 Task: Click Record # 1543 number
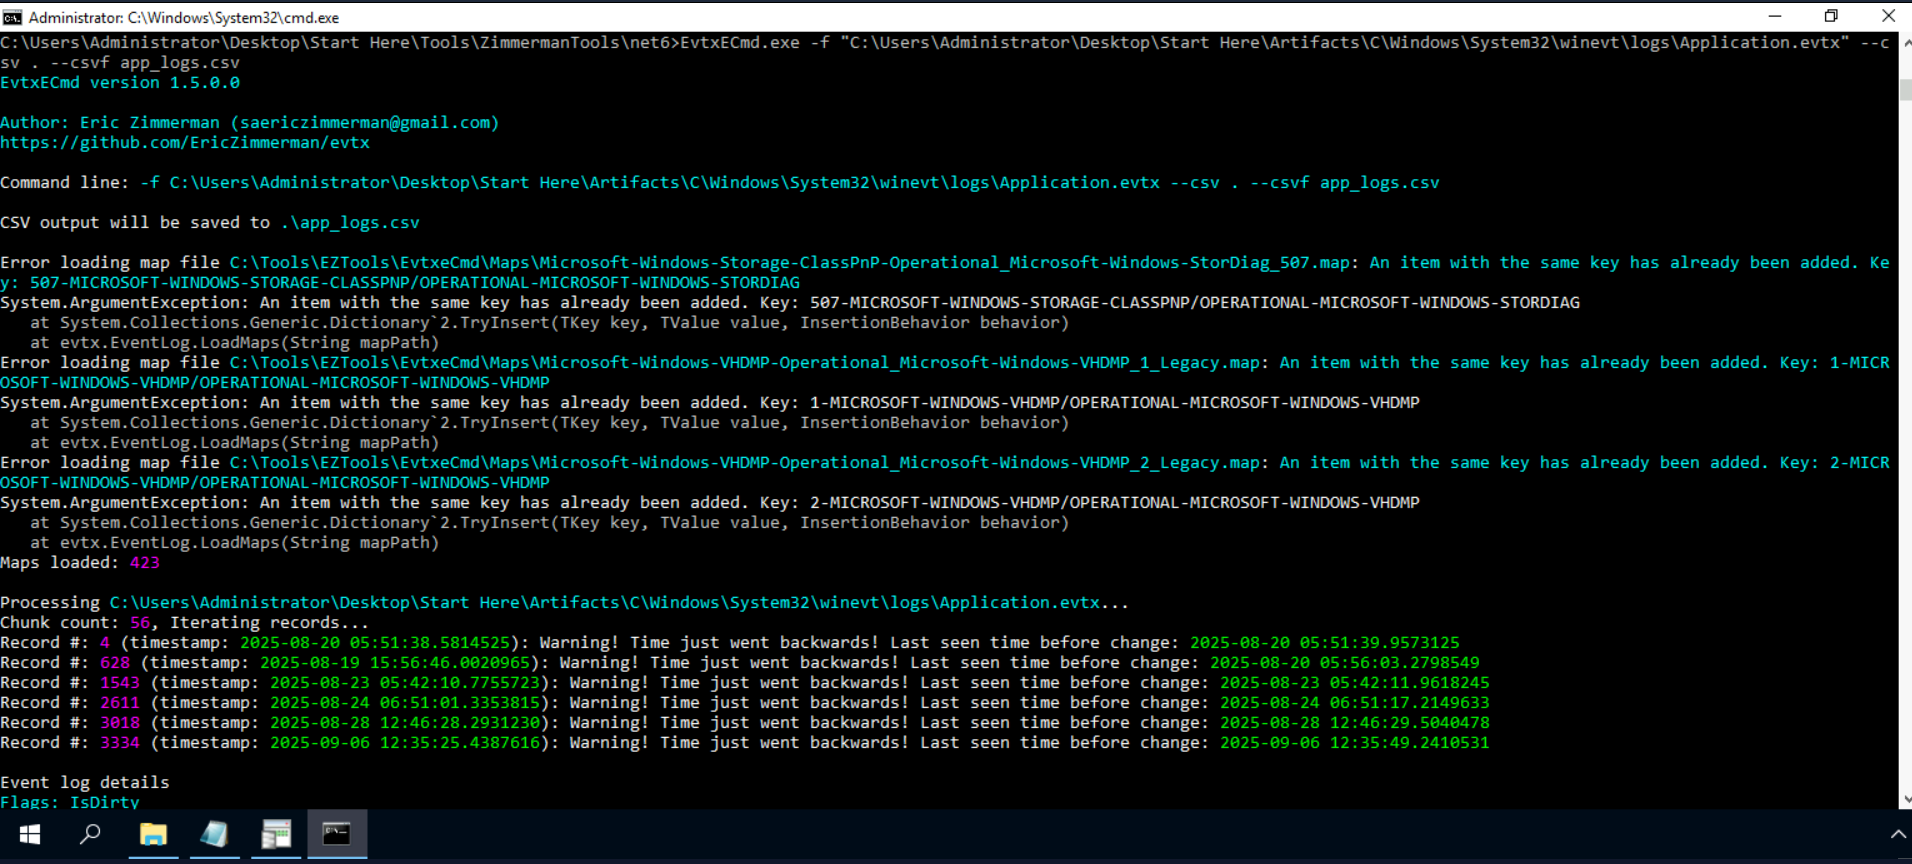pyautogui.click(x=120, y=682)
